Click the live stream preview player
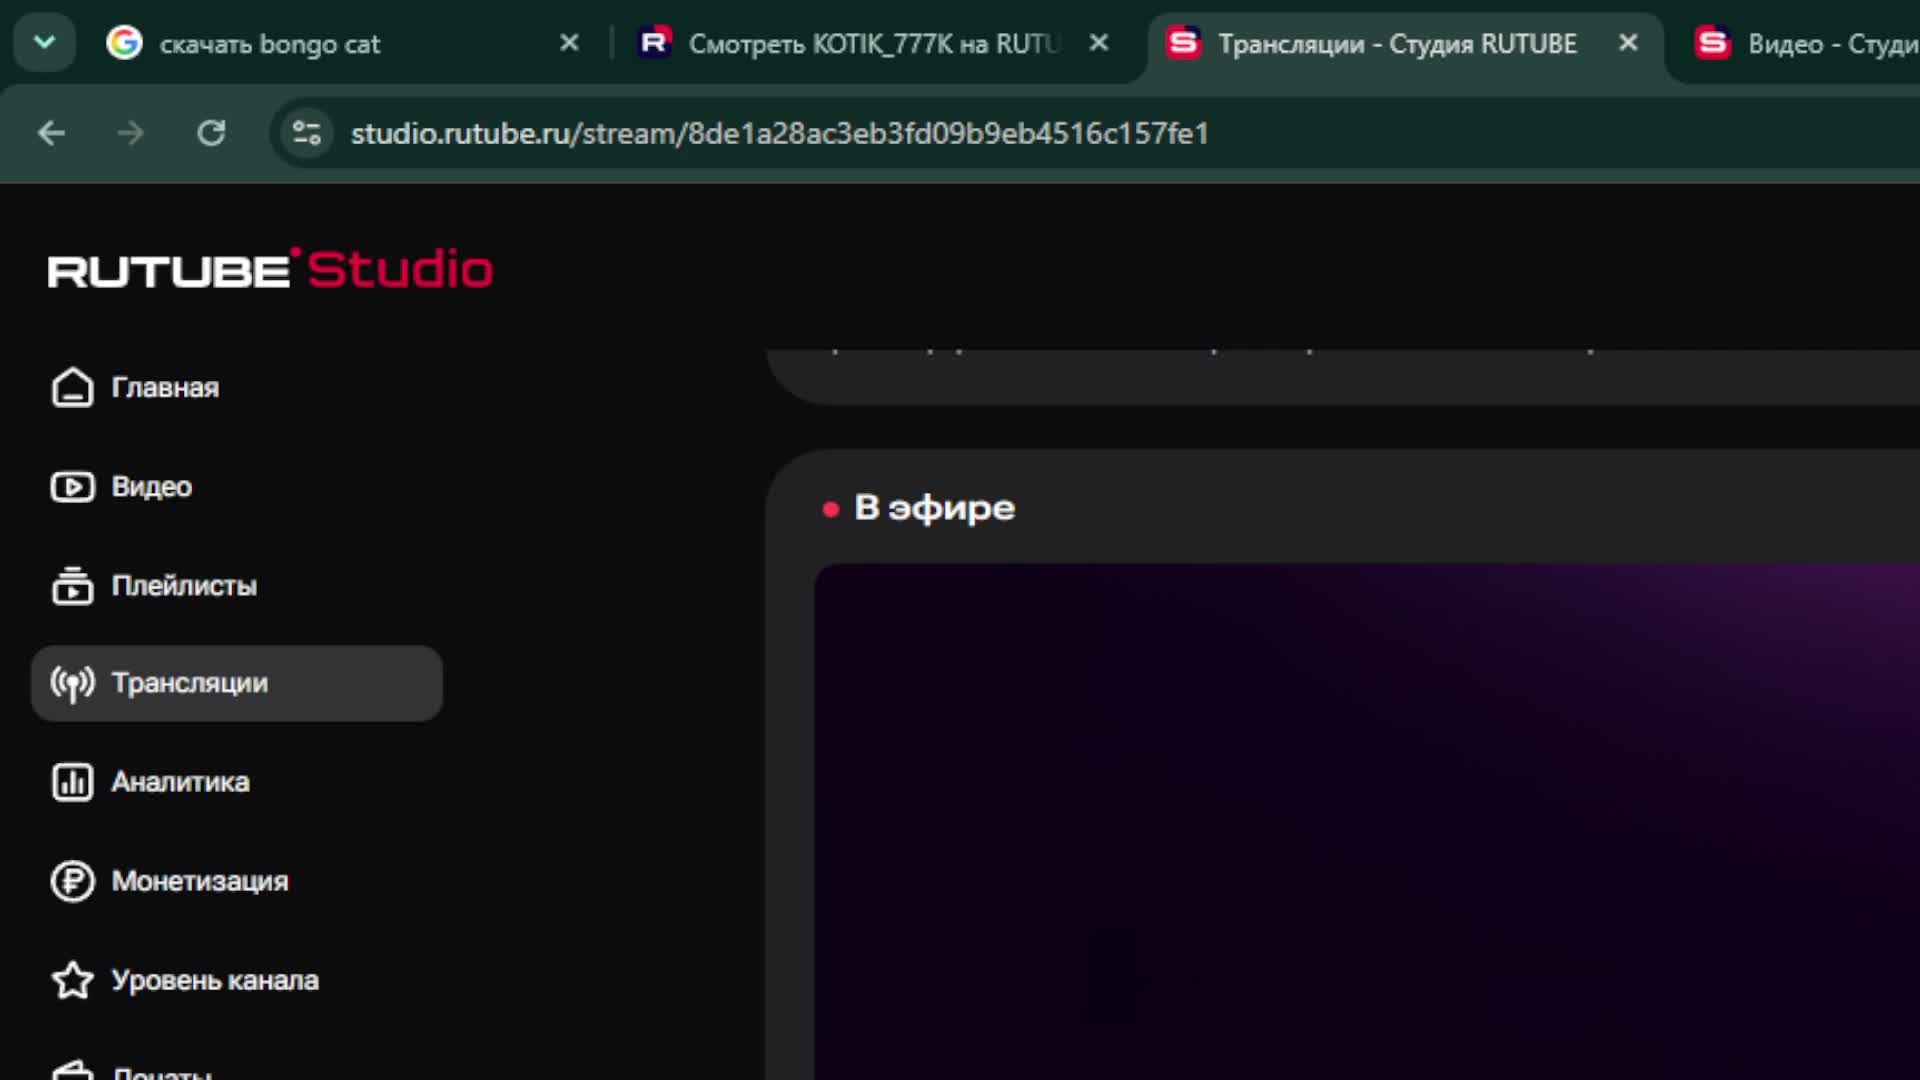This screenshot has height=1080, width=1920. tap(1367, 822)
